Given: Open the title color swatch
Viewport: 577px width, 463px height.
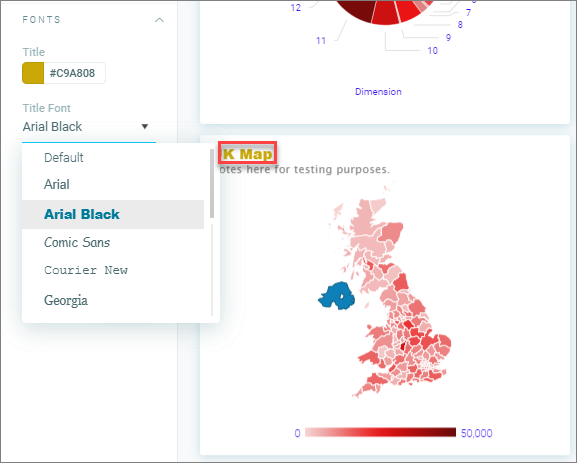Looking at the screenshot, I should coord(33,73).
